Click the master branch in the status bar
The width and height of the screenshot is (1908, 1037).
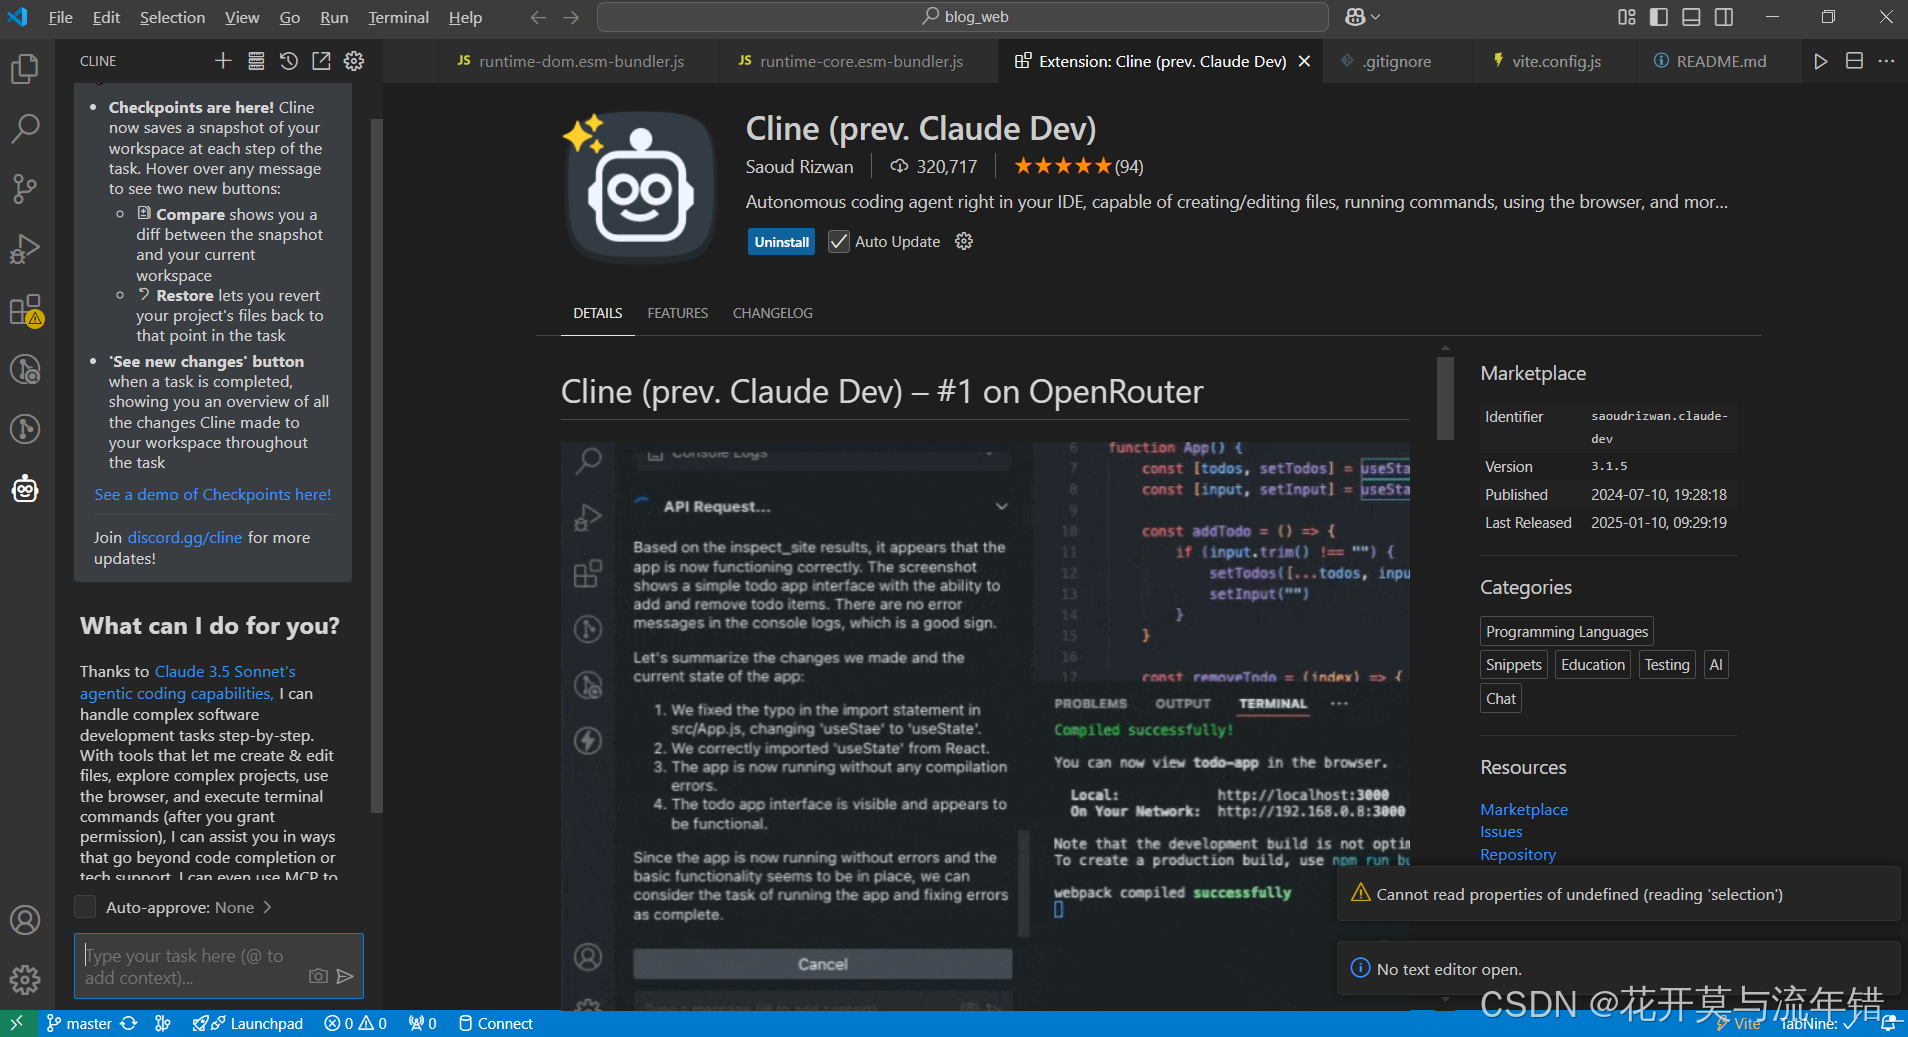pyautogui.click(x=79, y=1023)
